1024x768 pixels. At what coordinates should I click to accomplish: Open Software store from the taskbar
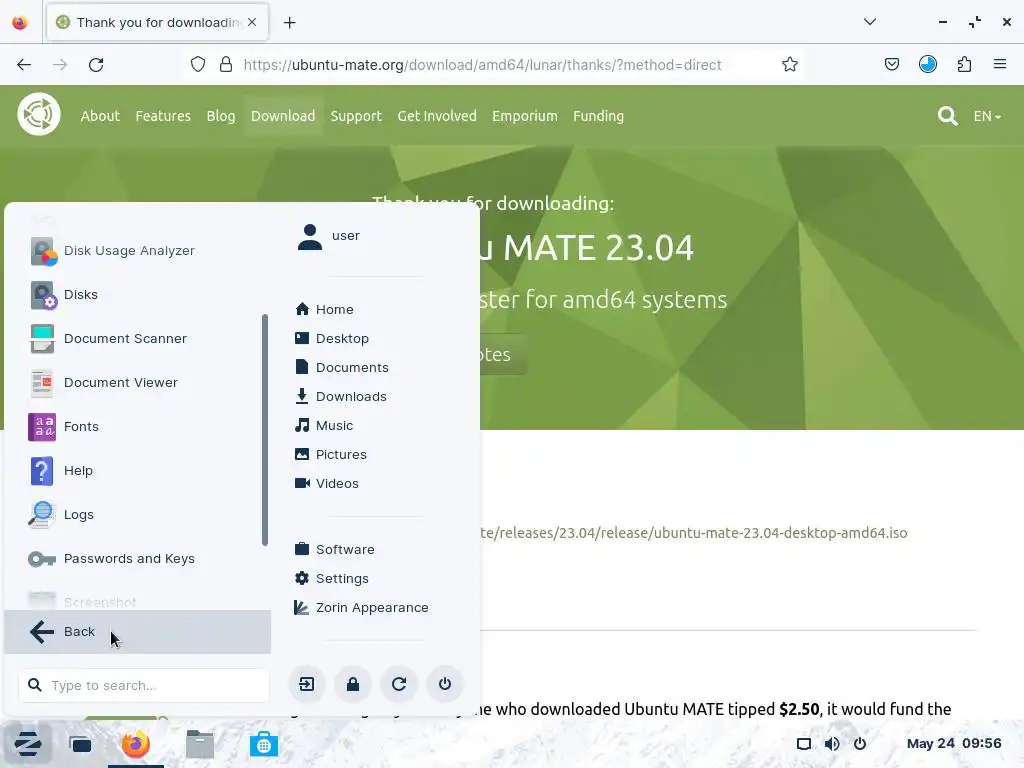[264, 744]
